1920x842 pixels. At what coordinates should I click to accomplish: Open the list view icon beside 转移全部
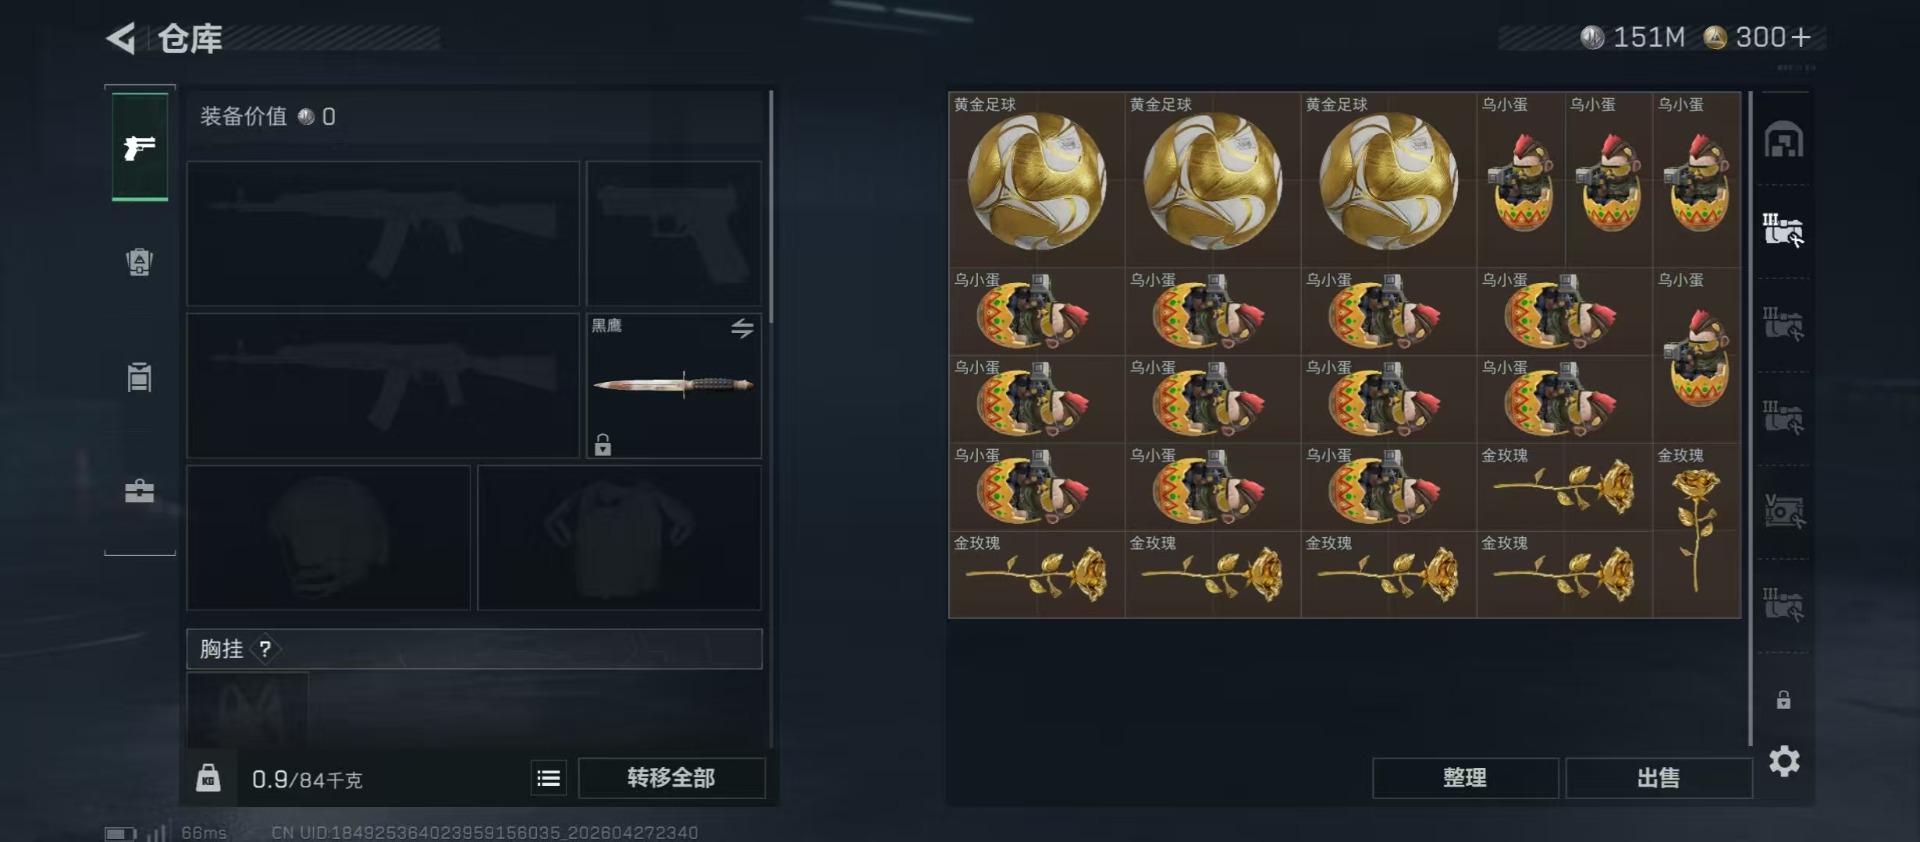(x=548, y=778)
